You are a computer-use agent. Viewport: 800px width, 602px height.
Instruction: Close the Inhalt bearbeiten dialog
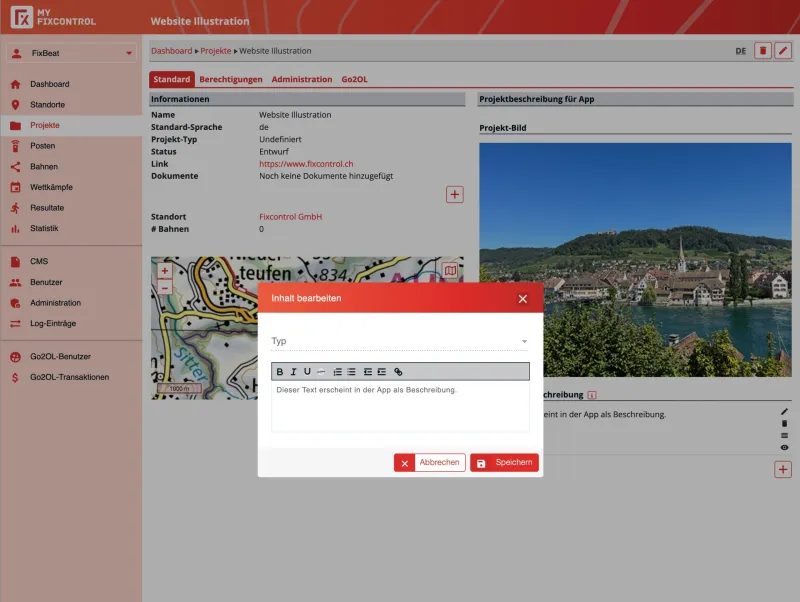[522, 299]
